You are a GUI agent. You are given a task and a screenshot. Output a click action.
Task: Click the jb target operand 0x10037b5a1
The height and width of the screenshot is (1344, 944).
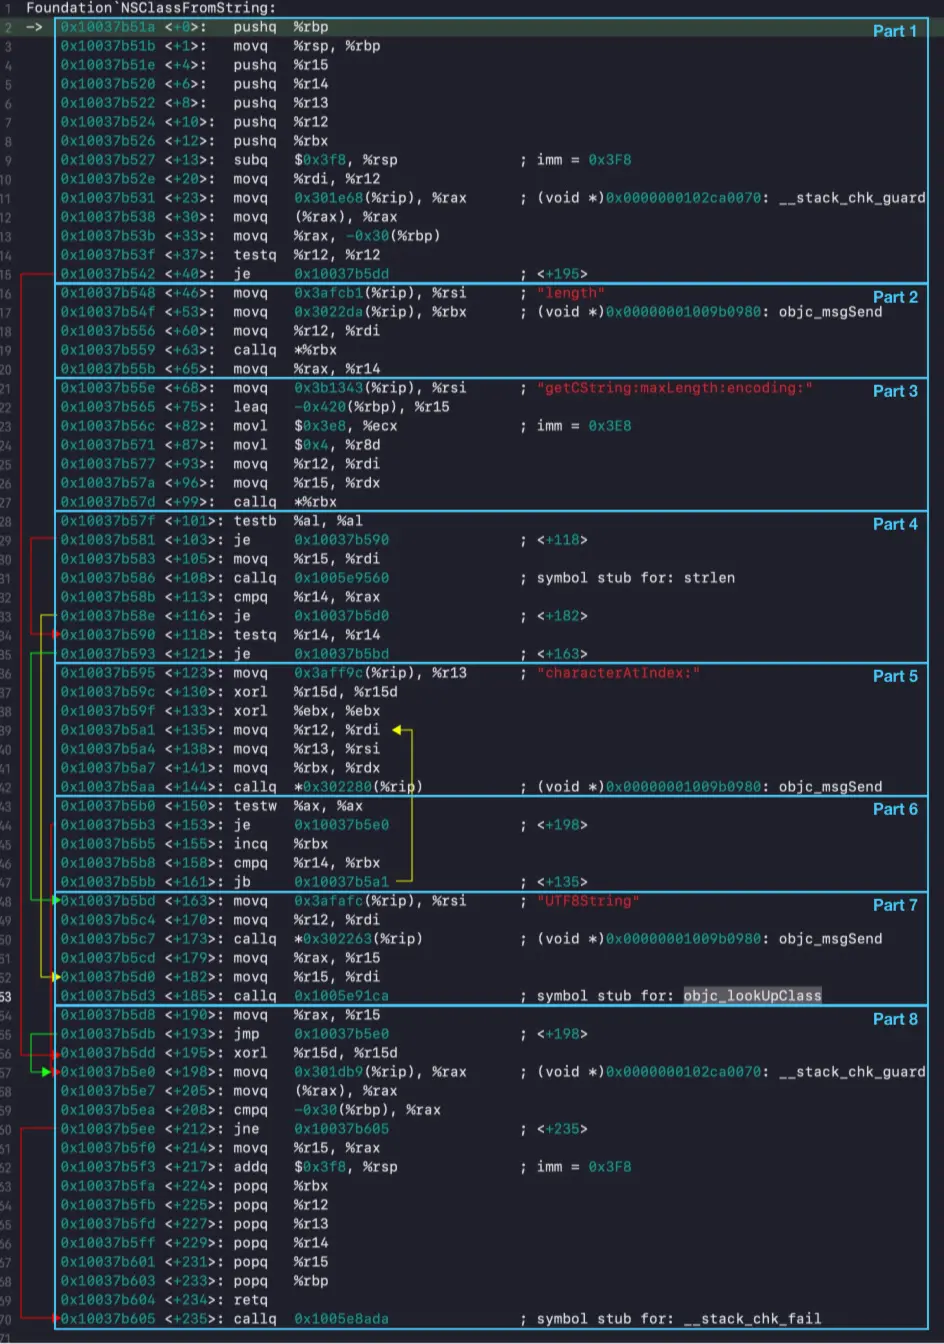coord(341,882)
